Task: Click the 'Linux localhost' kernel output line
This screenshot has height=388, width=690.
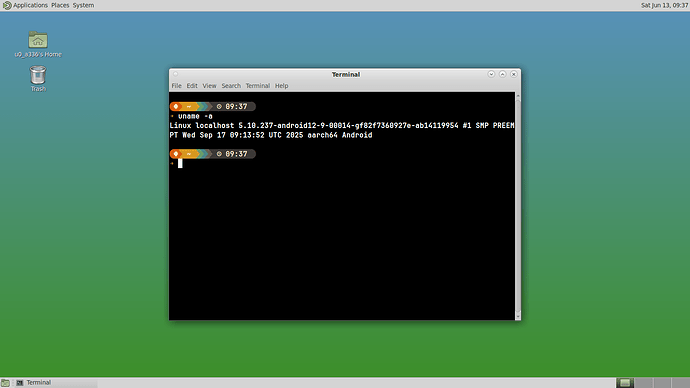Action: 342,126
